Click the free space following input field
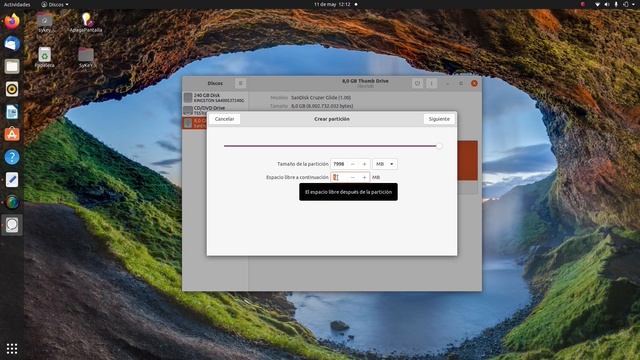 (x=339, y=177)
